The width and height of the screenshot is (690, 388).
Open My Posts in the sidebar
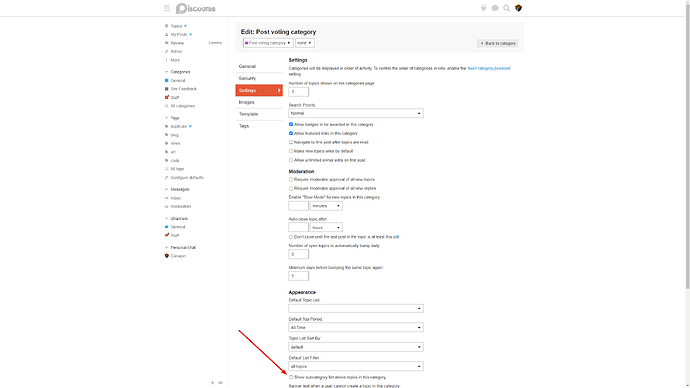pyautogui.click(x=179, y=34)
